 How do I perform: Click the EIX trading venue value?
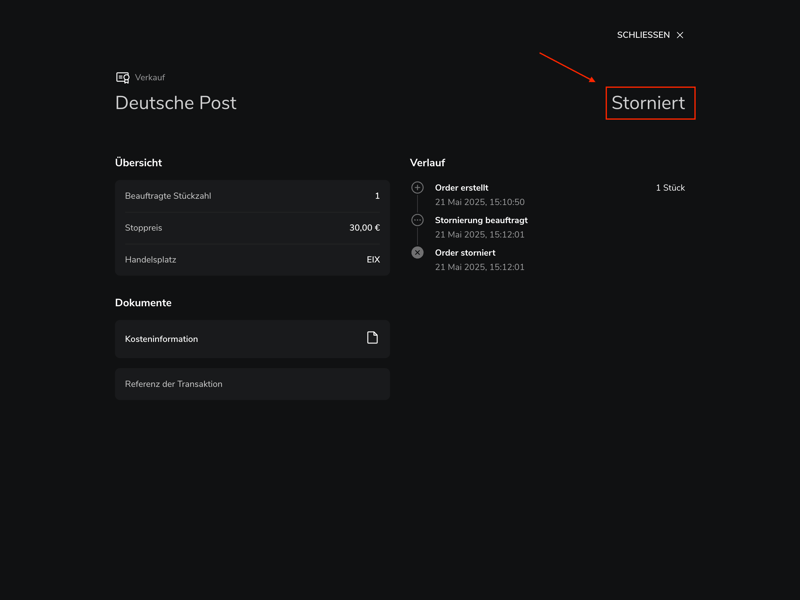click(x=373, y=260)
